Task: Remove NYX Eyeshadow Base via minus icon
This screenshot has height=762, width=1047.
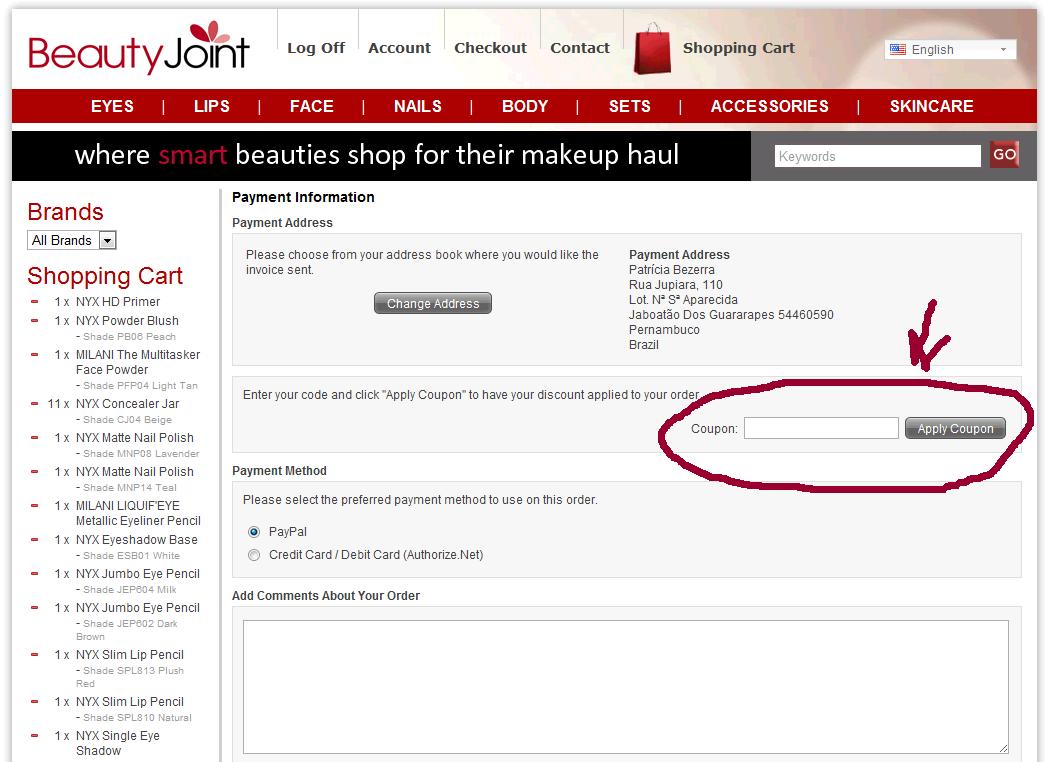Action: (x=35, y=540)
